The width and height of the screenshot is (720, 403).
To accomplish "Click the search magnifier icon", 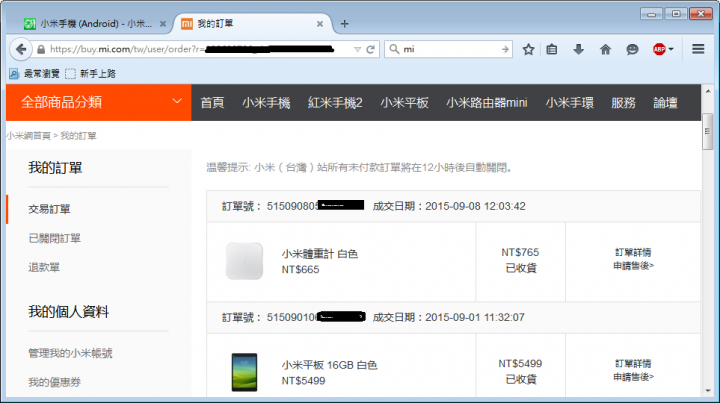I will coord(394,49).
